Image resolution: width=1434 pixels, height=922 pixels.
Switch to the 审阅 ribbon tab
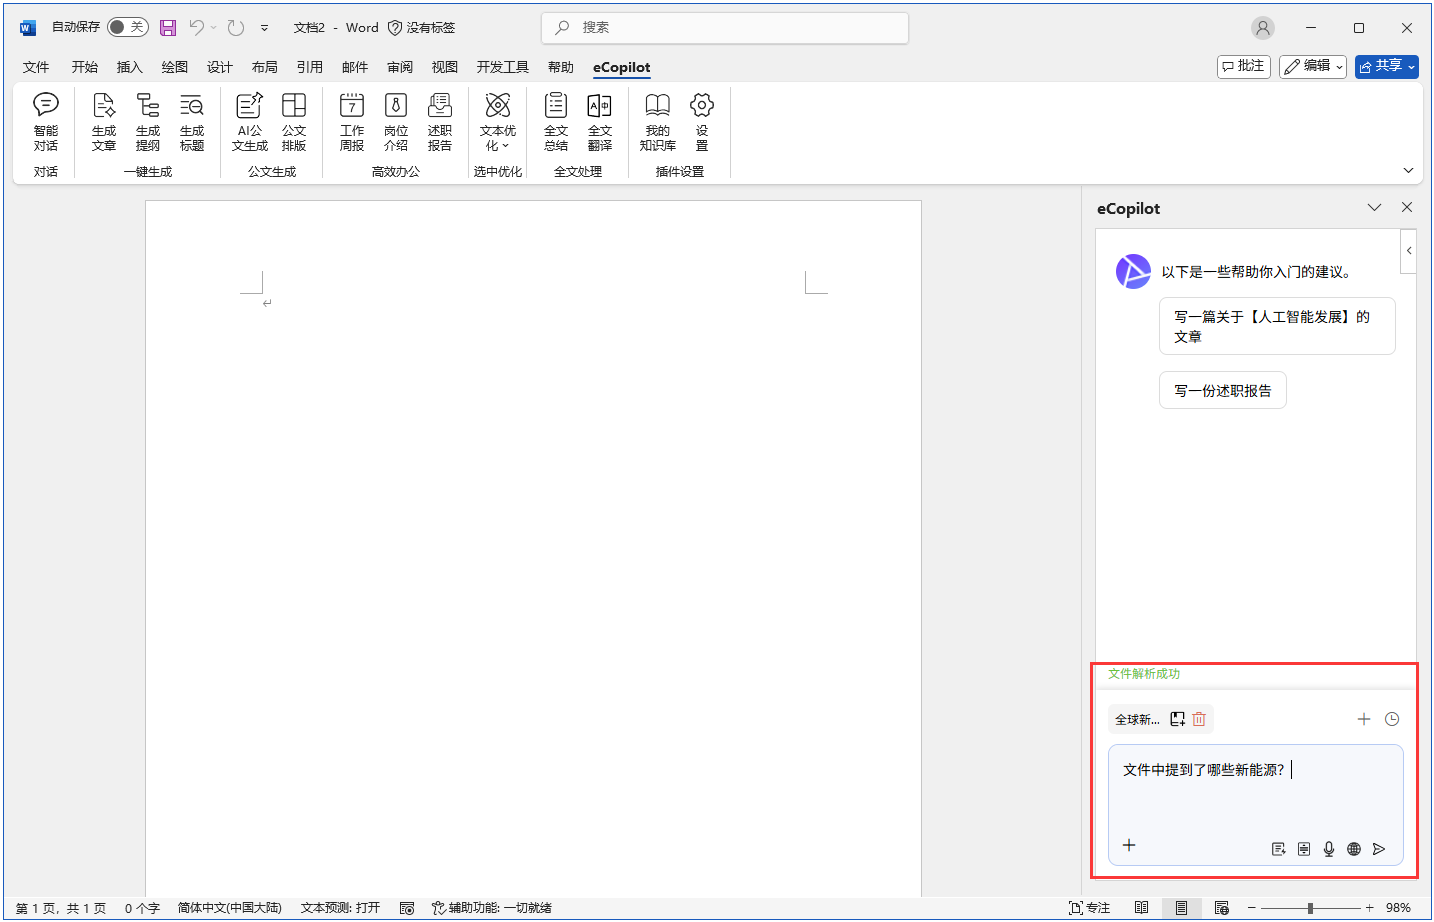(x=400, y=67)
